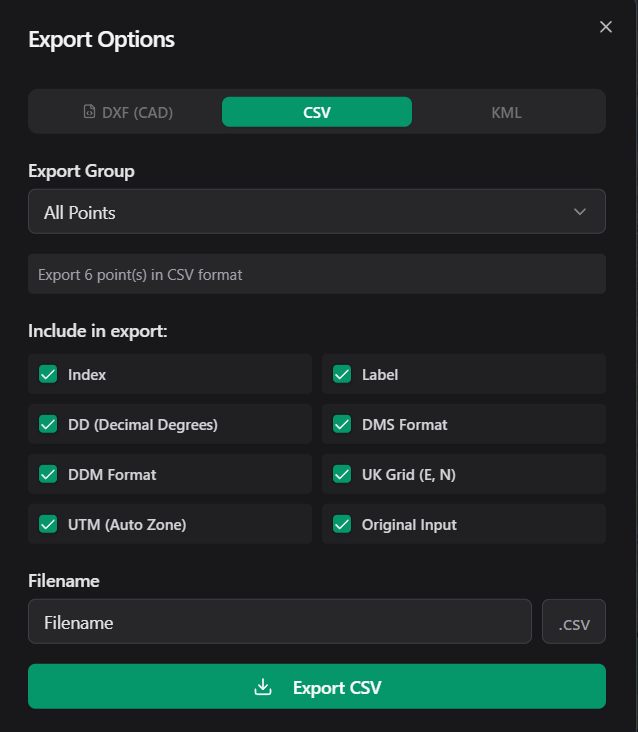Viewport: 638px width, 732px height.
Task: Select the CSV format tab
Action: (x=316, y=112)
